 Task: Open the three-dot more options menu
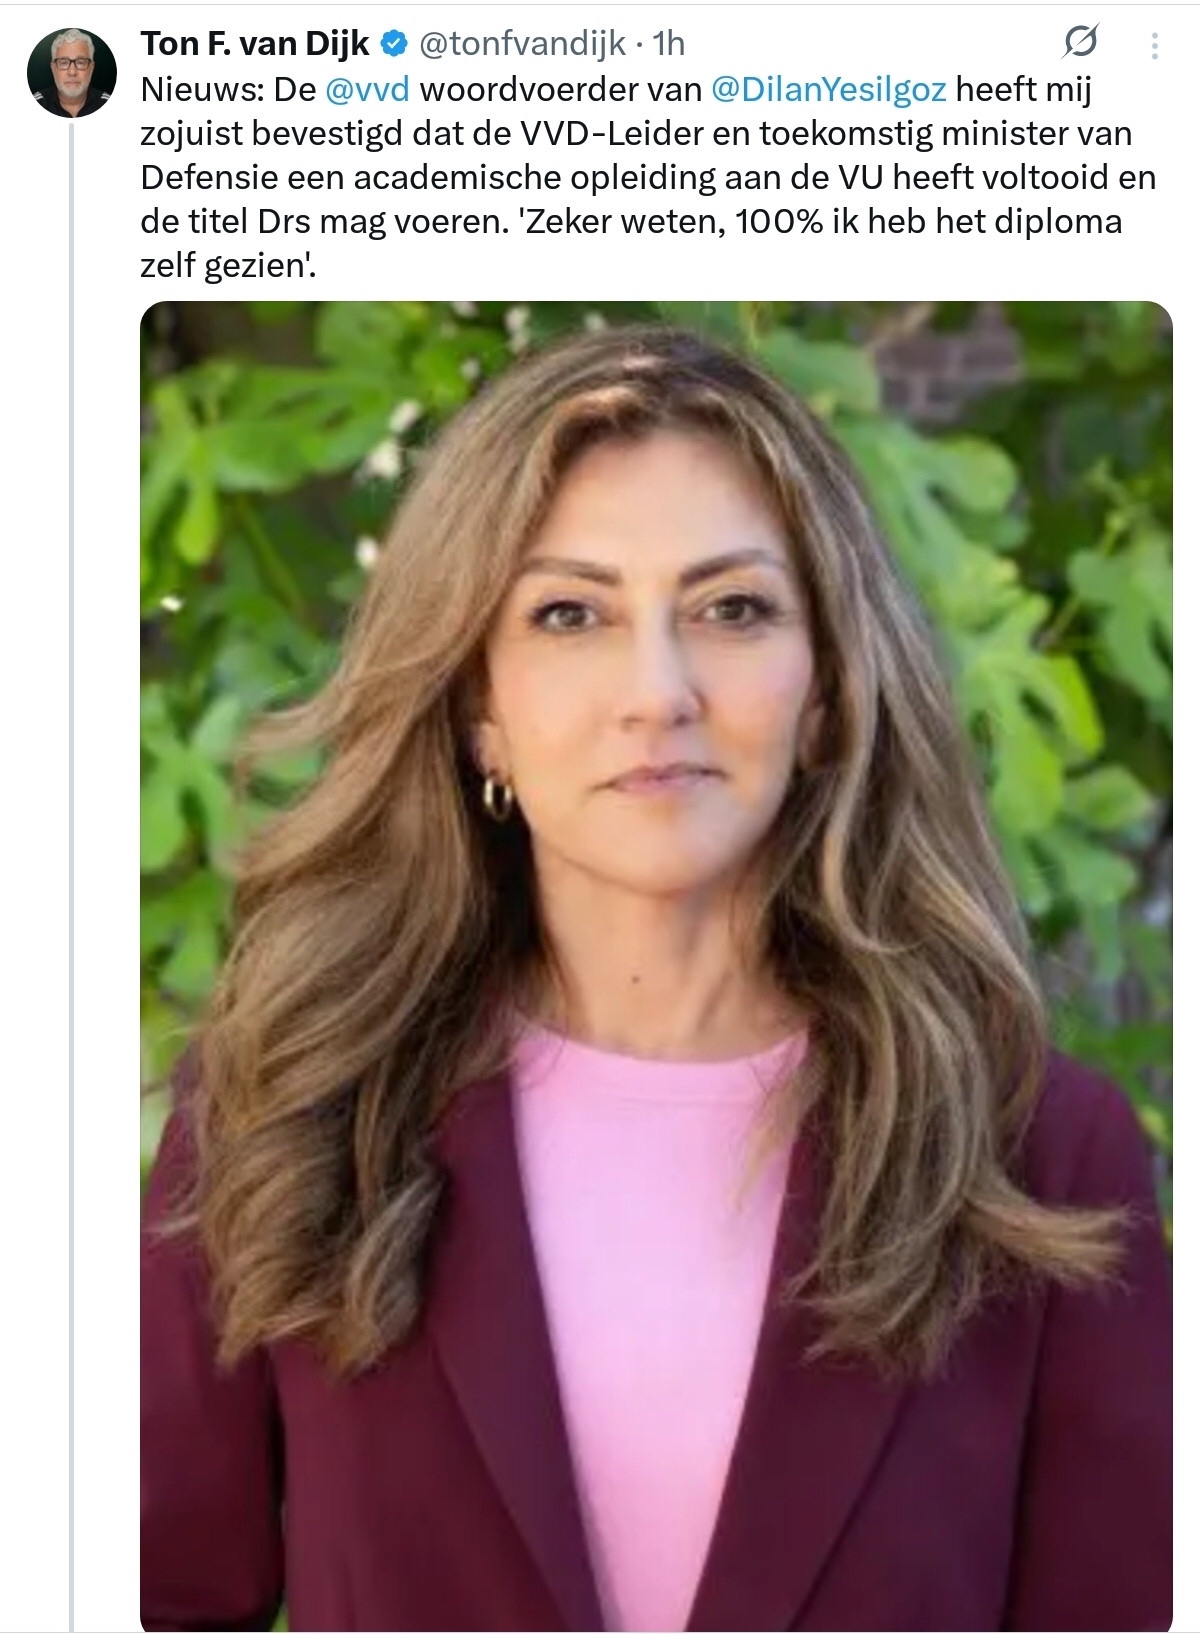pos(1155,45)
